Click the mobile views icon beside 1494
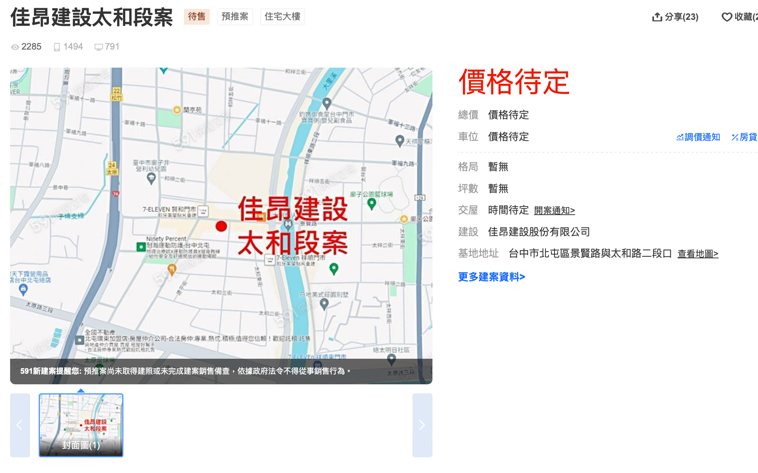 57,47
